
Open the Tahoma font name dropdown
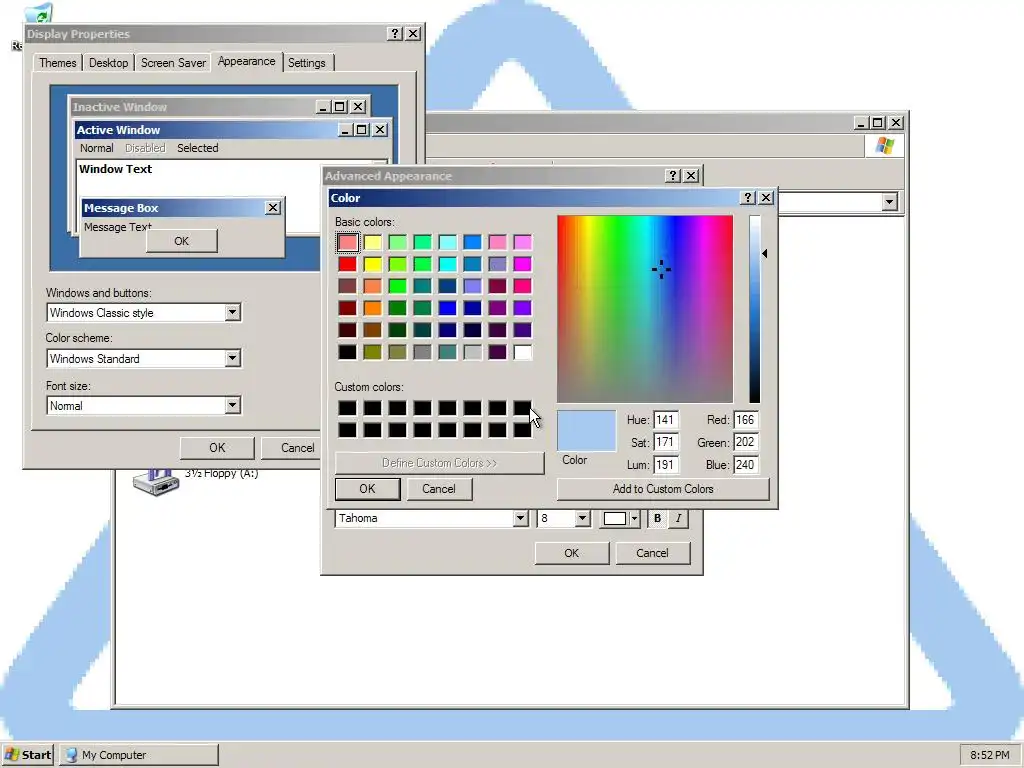[x=520, y=519]
